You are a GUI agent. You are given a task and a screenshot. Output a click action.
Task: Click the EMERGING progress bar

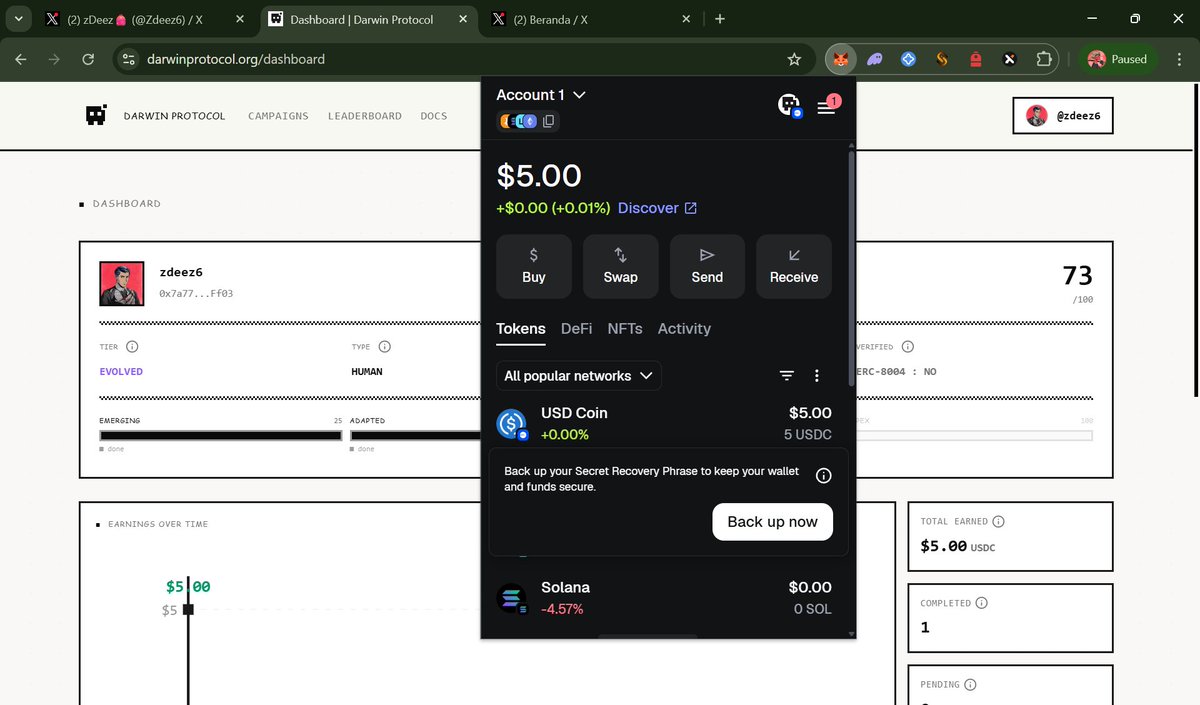(221, 435)
